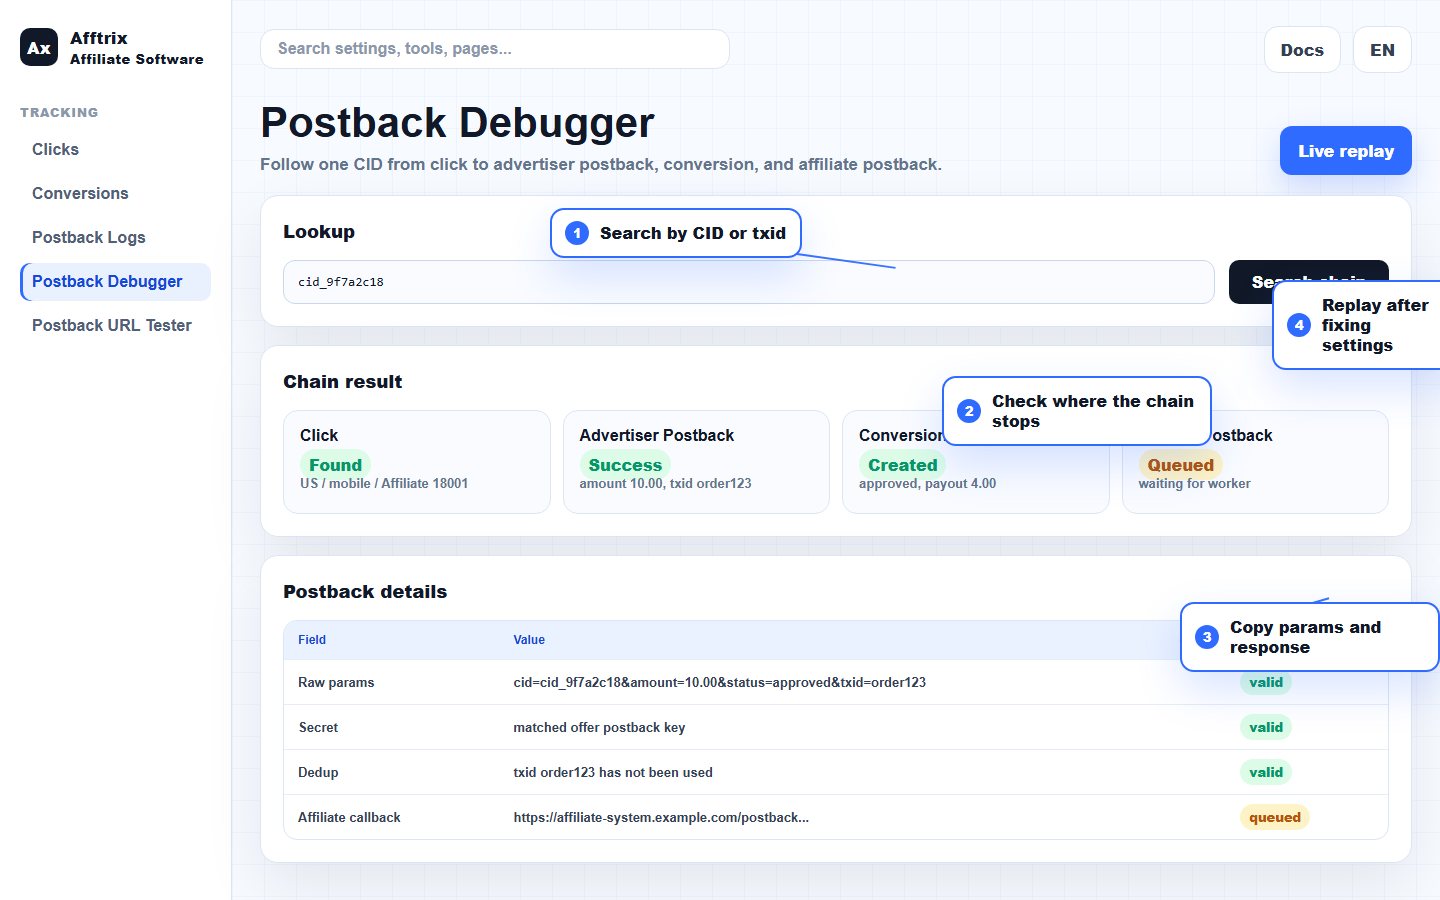Select the Dedup field cell
This screenshot has height=900, width=1440.
tap(318, 773)
